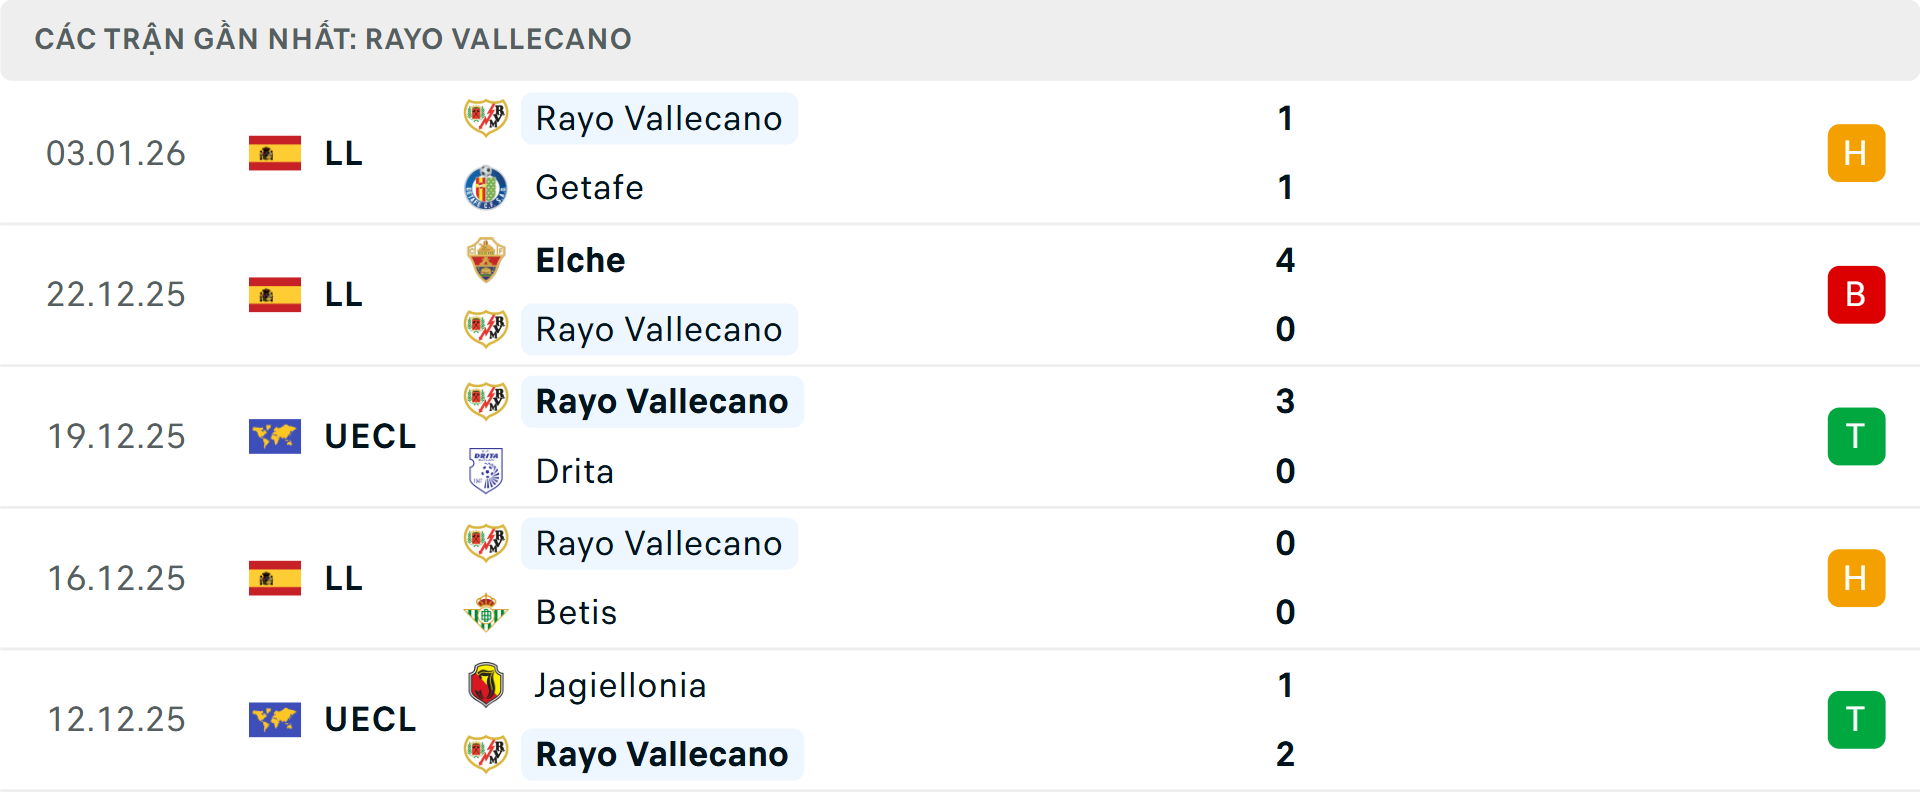This screenshot has height=792, width=1920.
Task: Toggle the yellow H badge for the Getafe draw
Action: 1856,153
